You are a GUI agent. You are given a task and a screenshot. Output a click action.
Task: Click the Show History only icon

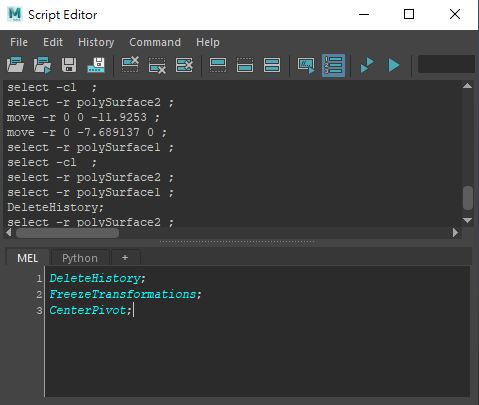(x=218, y=65)
